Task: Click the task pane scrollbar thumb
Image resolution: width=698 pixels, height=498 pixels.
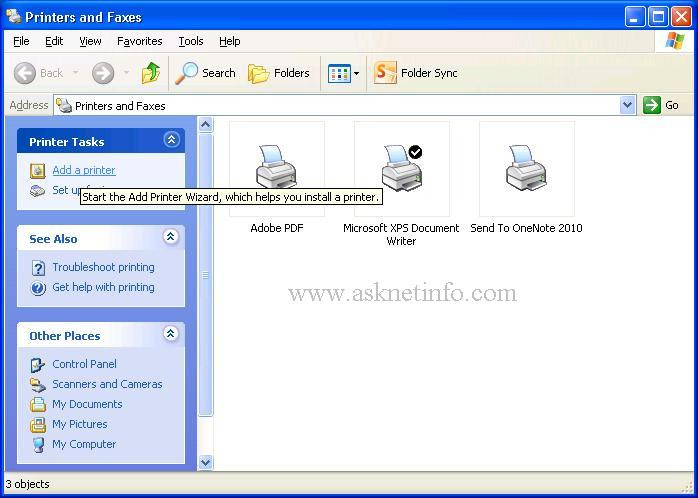Action: 205,275
